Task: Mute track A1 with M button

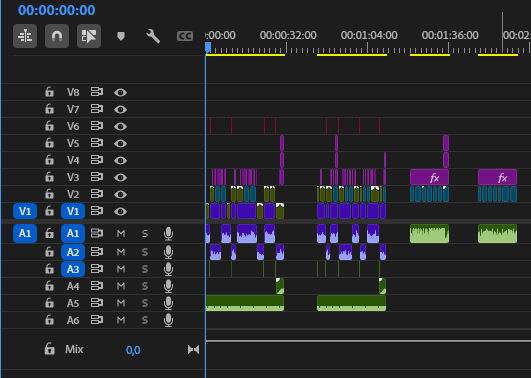Action: pyautogui.click(x=121, y=233)
